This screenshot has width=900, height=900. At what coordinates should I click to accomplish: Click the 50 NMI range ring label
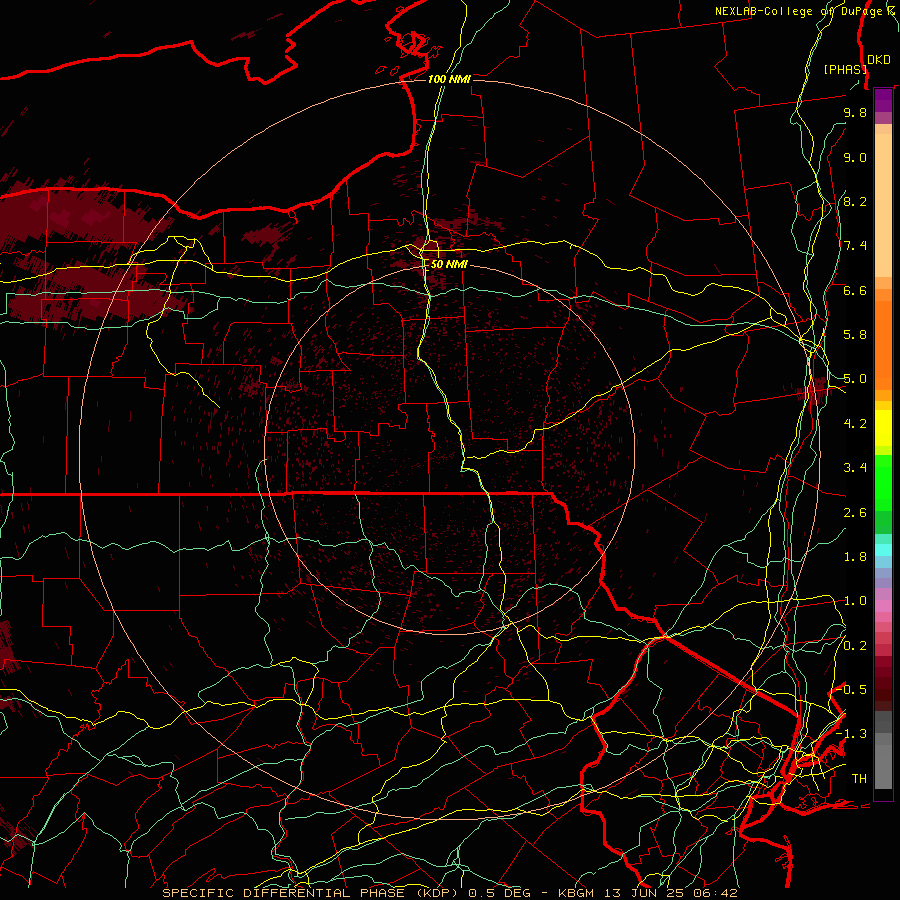(449, 264)
